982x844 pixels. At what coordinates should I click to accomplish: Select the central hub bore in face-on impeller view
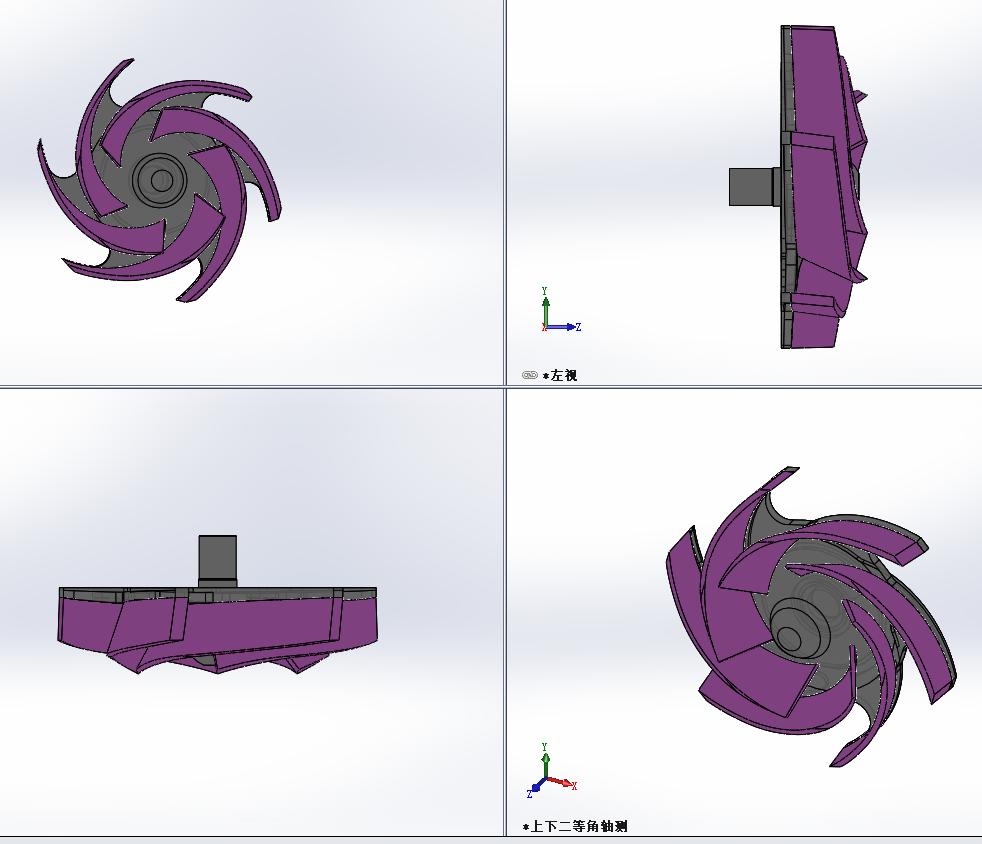(x=159, y=180)
